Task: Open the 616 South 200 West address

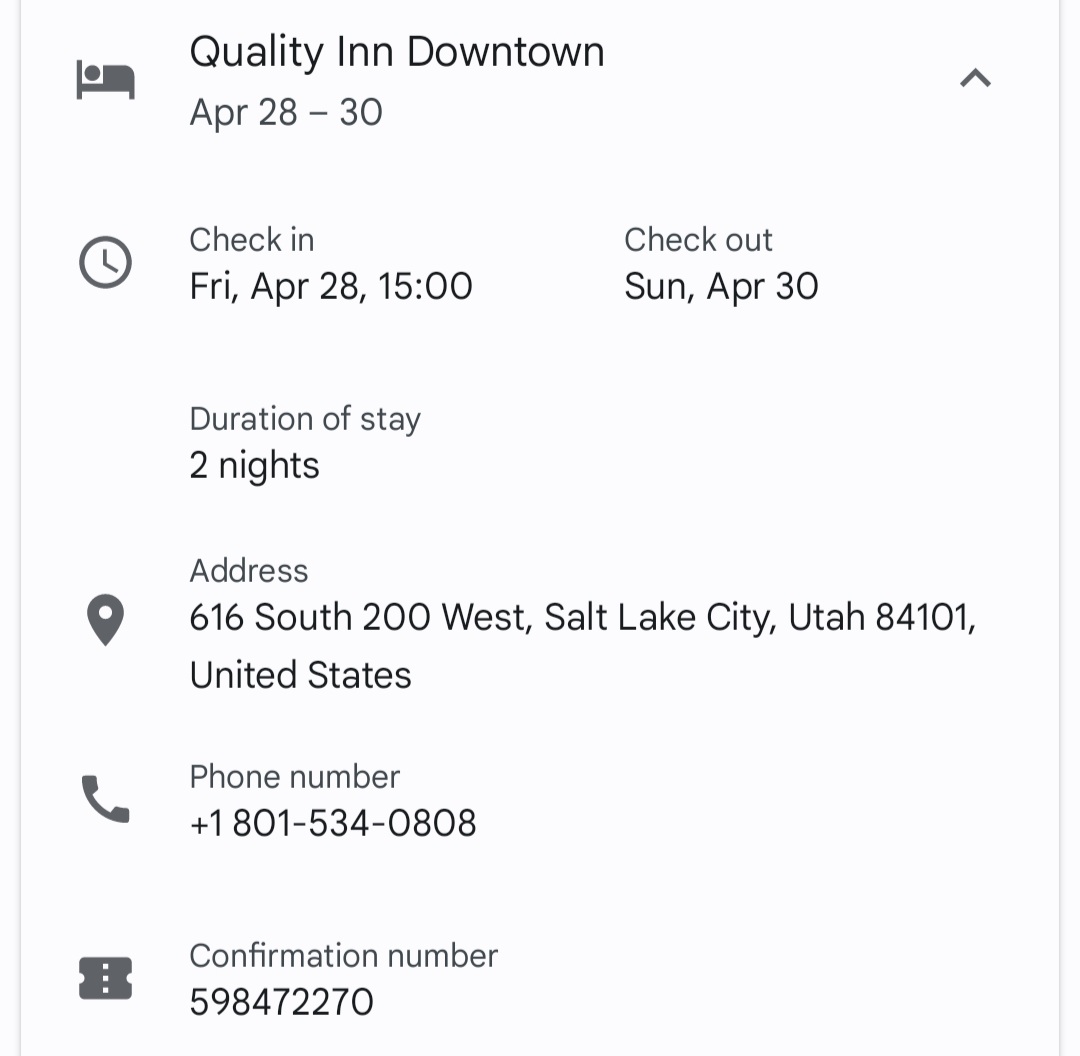Action: pos(582,618)
